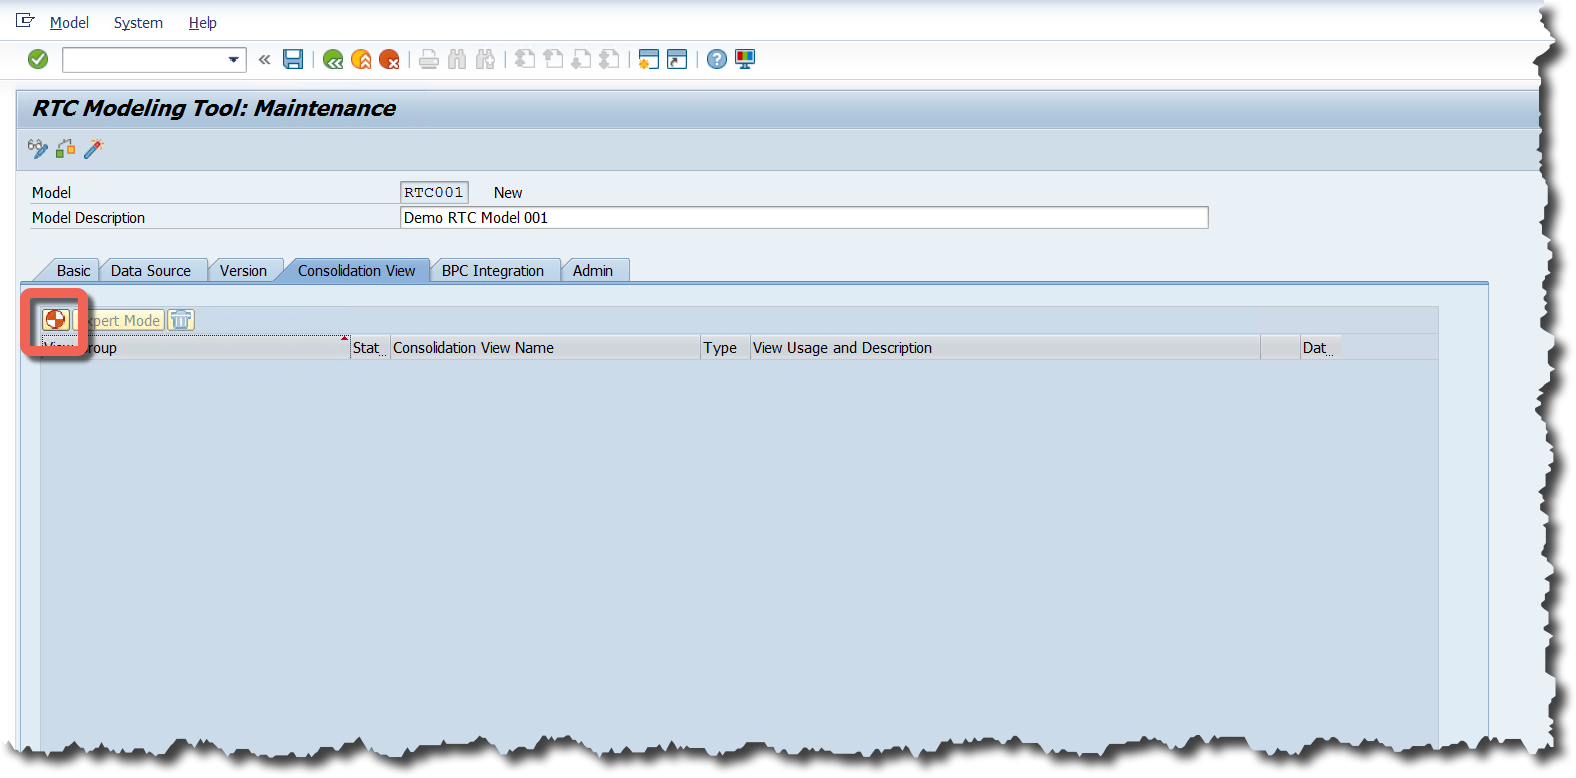The width and height of the screenshot is (1576, 778).
Task: Click the generate view wheel icon
Action: tap(56, 320)
